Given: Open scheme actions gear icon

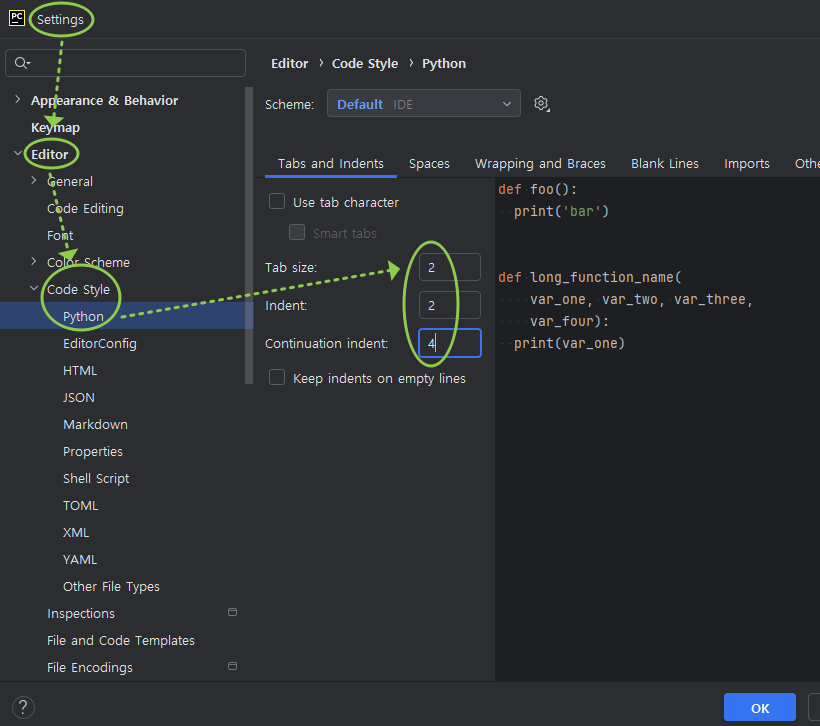Looking at the screenshot, I should 542,104.
